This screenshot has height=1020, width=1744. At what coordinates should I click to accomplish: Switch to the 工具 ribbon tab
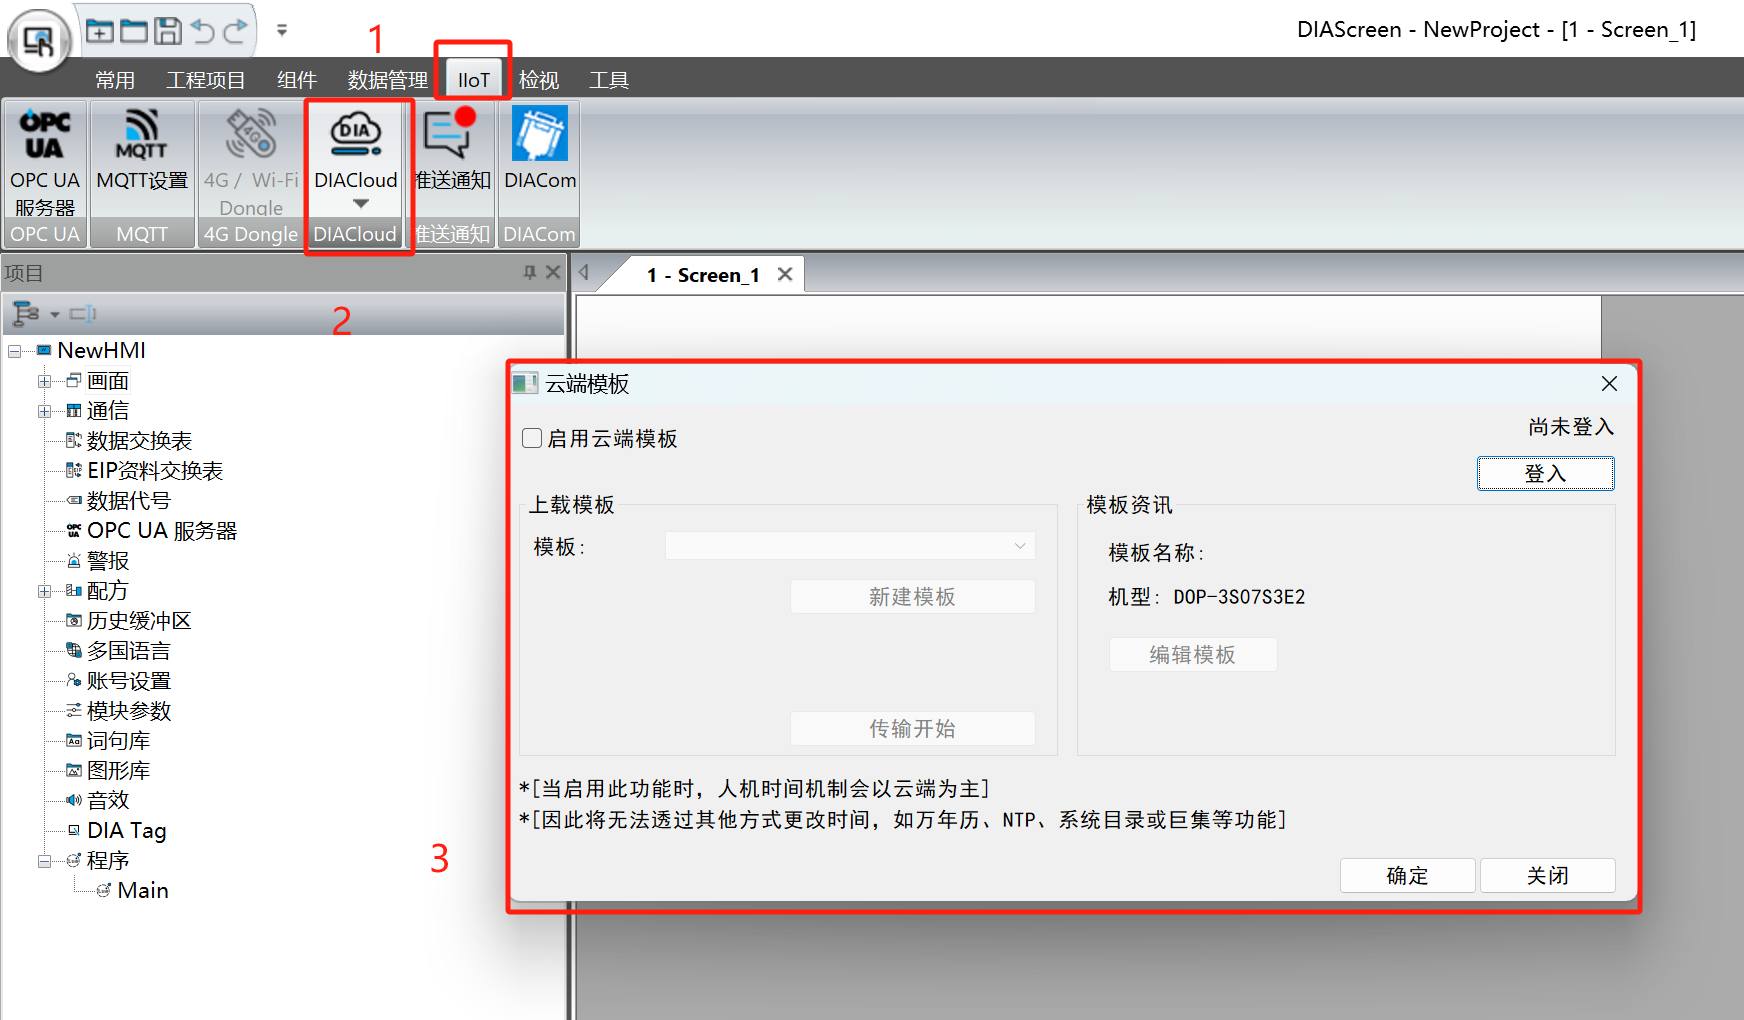tap(609, 80)
